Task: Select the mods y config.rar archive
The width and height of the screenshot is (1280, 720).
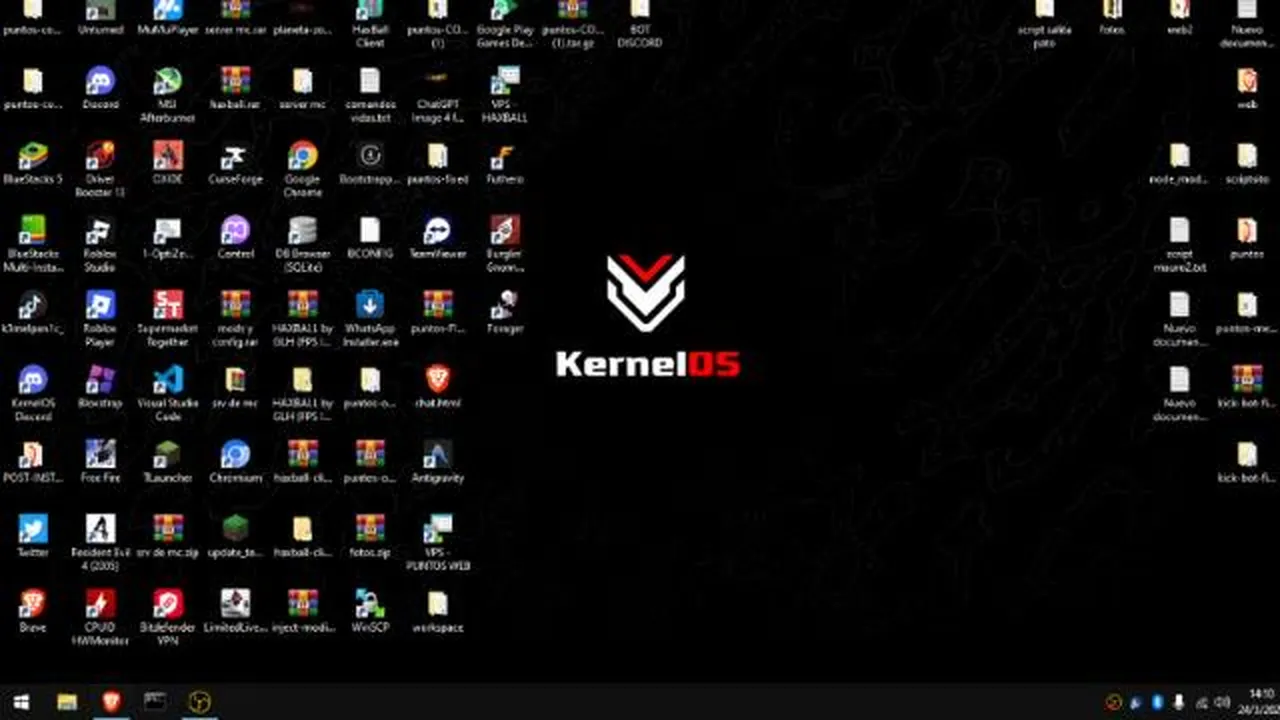Action: 235,319
